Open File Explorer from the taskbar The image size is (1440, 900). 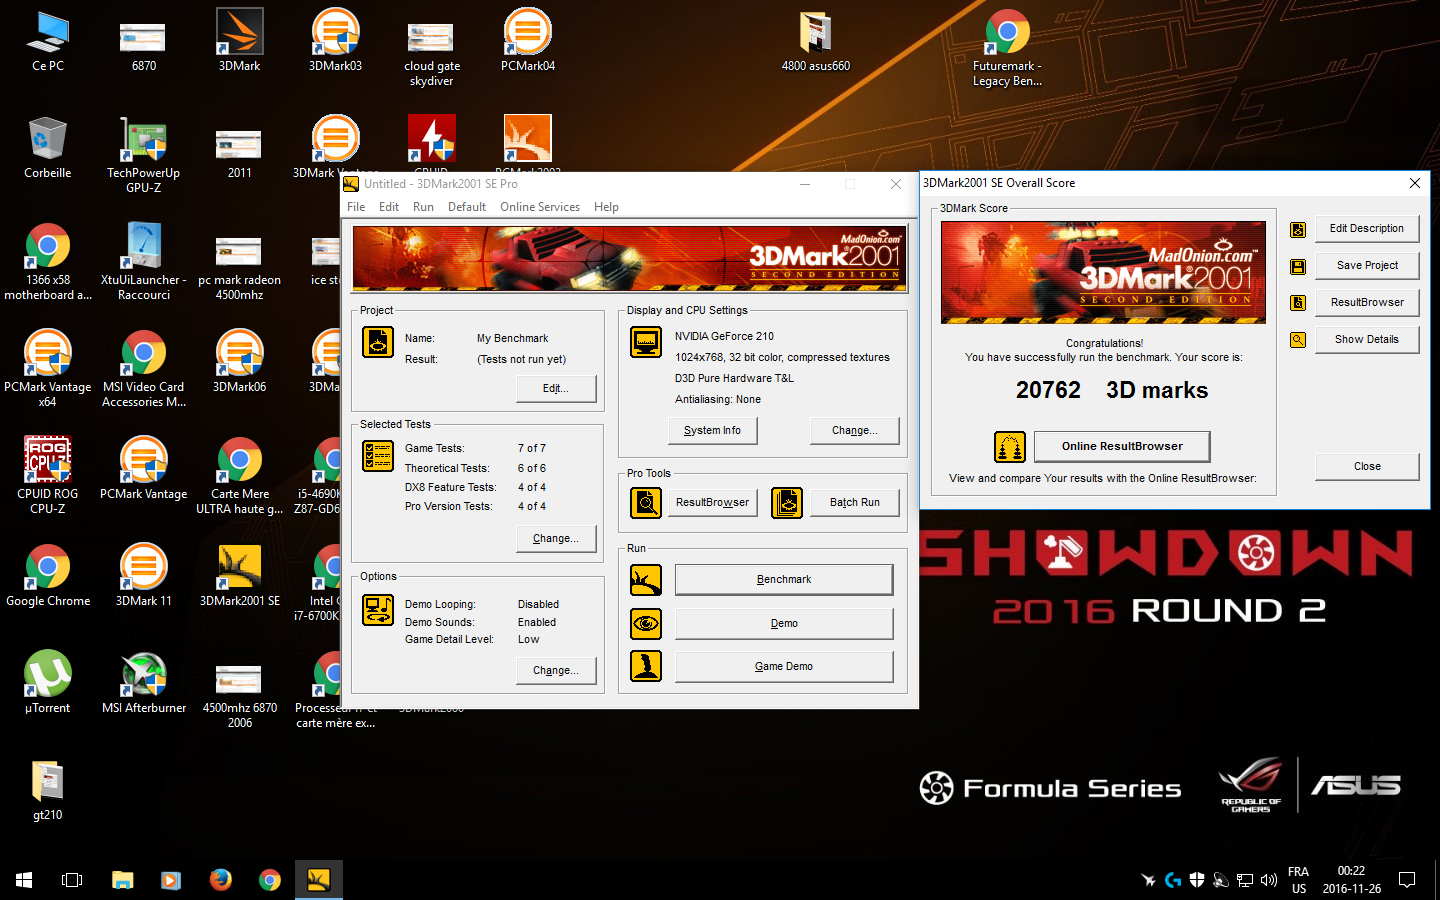(x=122, y=880)
